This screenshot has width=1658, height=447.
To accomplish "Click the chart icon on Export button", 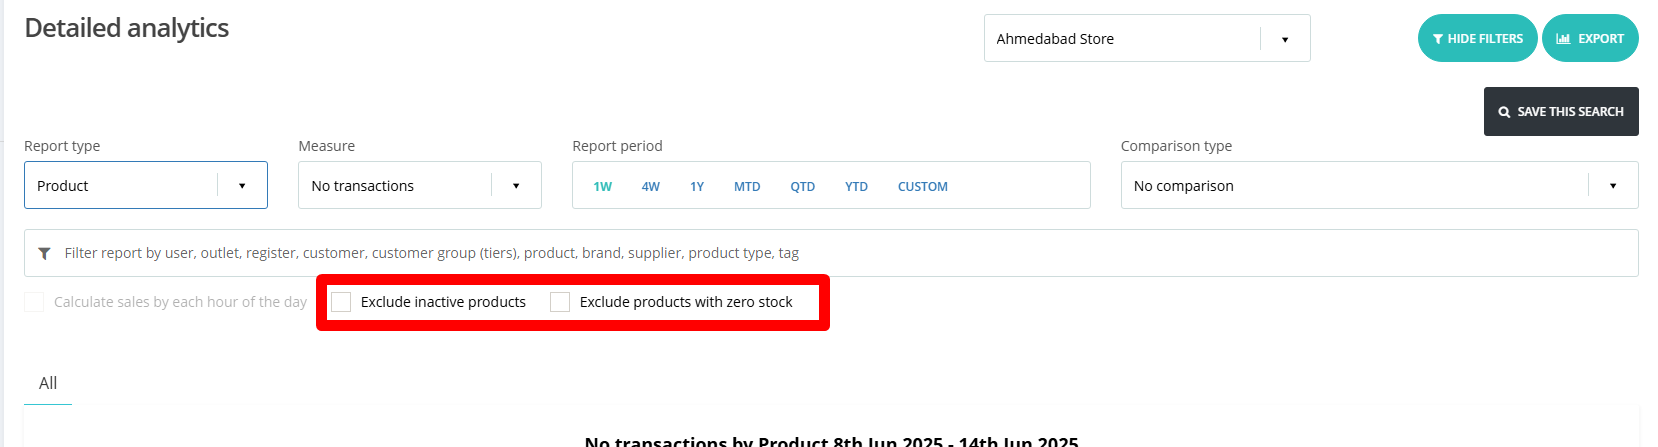I will [1563, 39].
